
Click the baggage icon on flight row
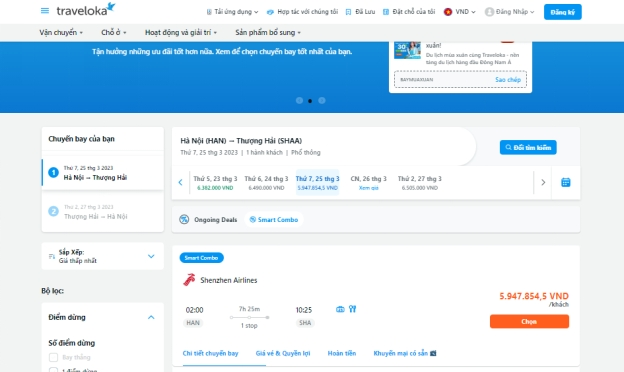(340, 309)
